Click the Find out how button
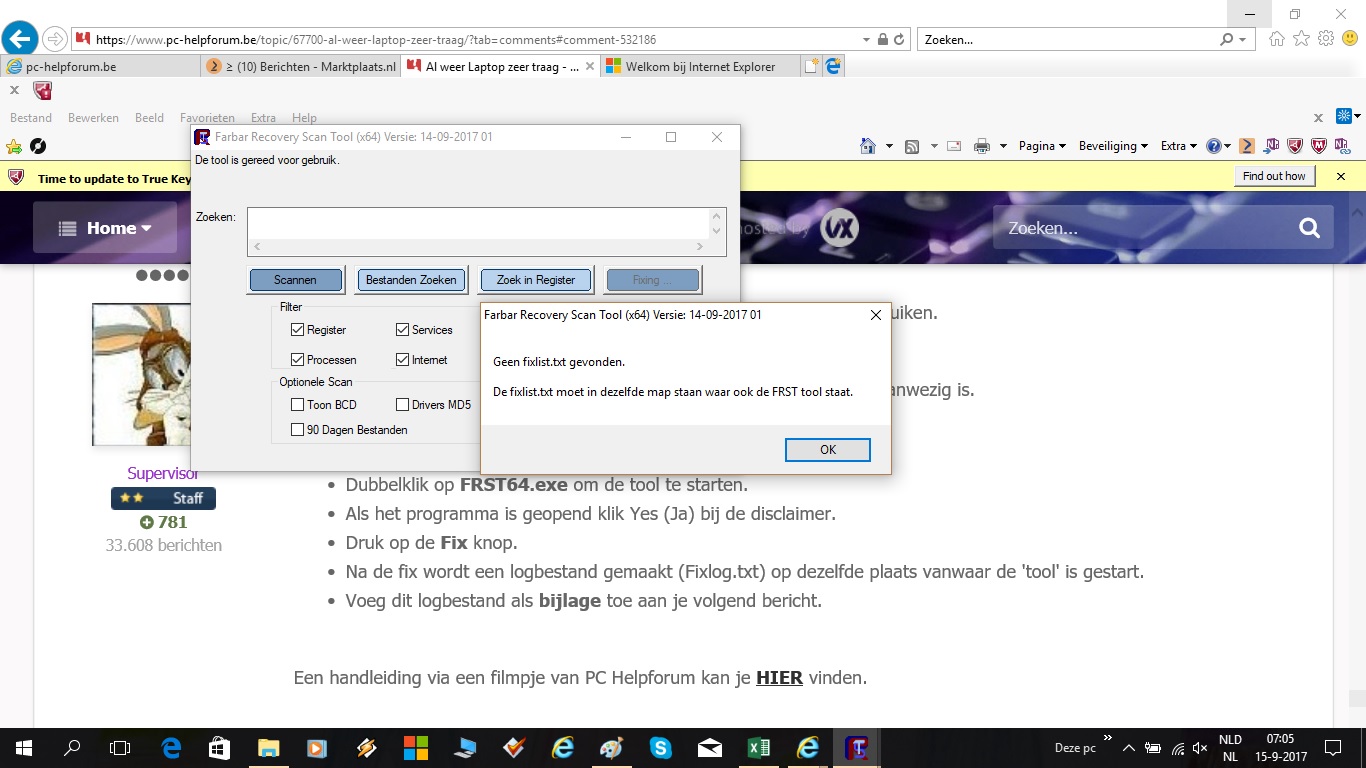Viewport: 1366px width, 768px height. tap(1274, 176)
